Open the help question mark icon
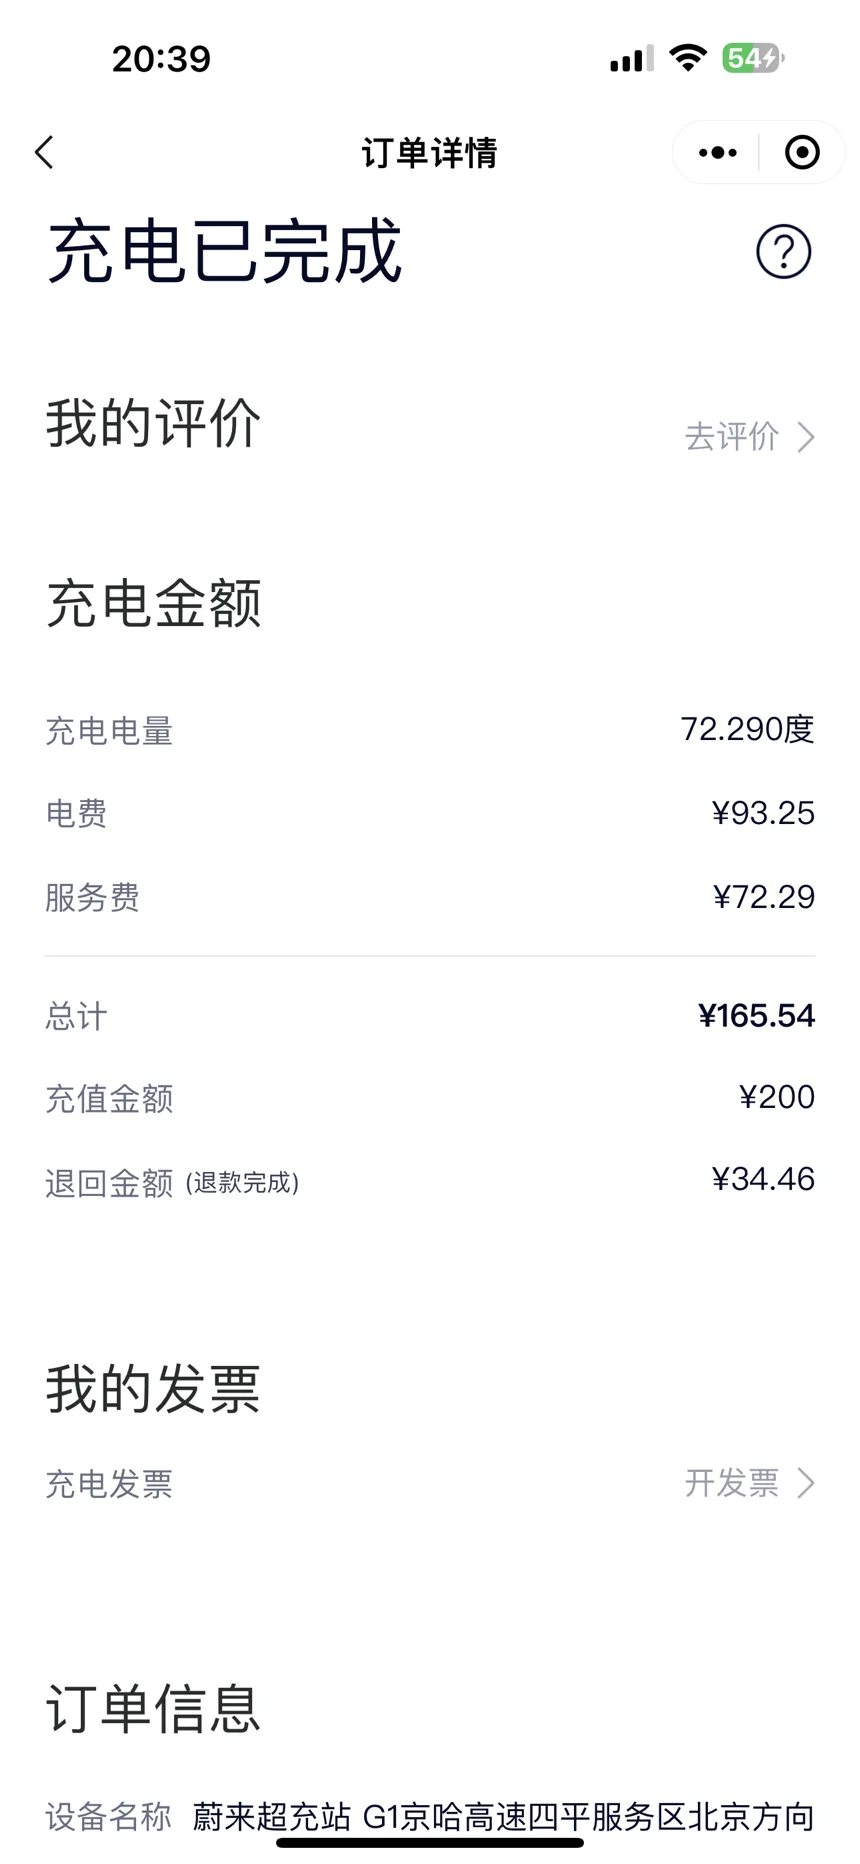The height and width of the screenshot is (1864, 860). click(x=783, y=251)
